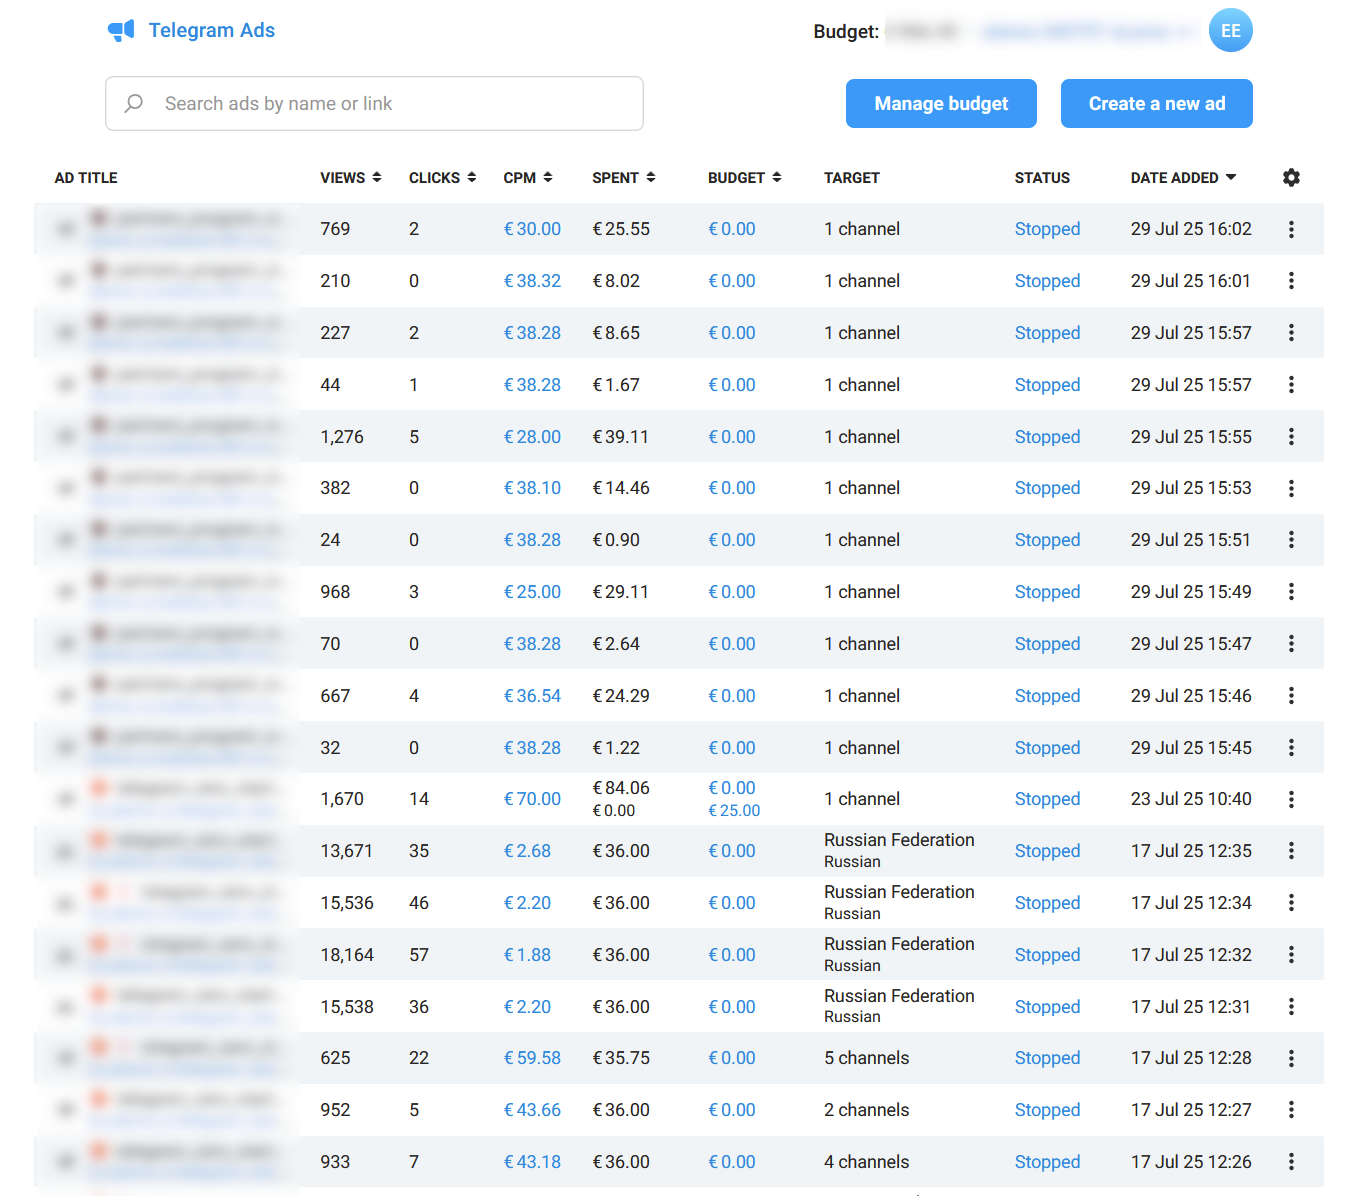Click the Create a new ad button

point(1156,103)
